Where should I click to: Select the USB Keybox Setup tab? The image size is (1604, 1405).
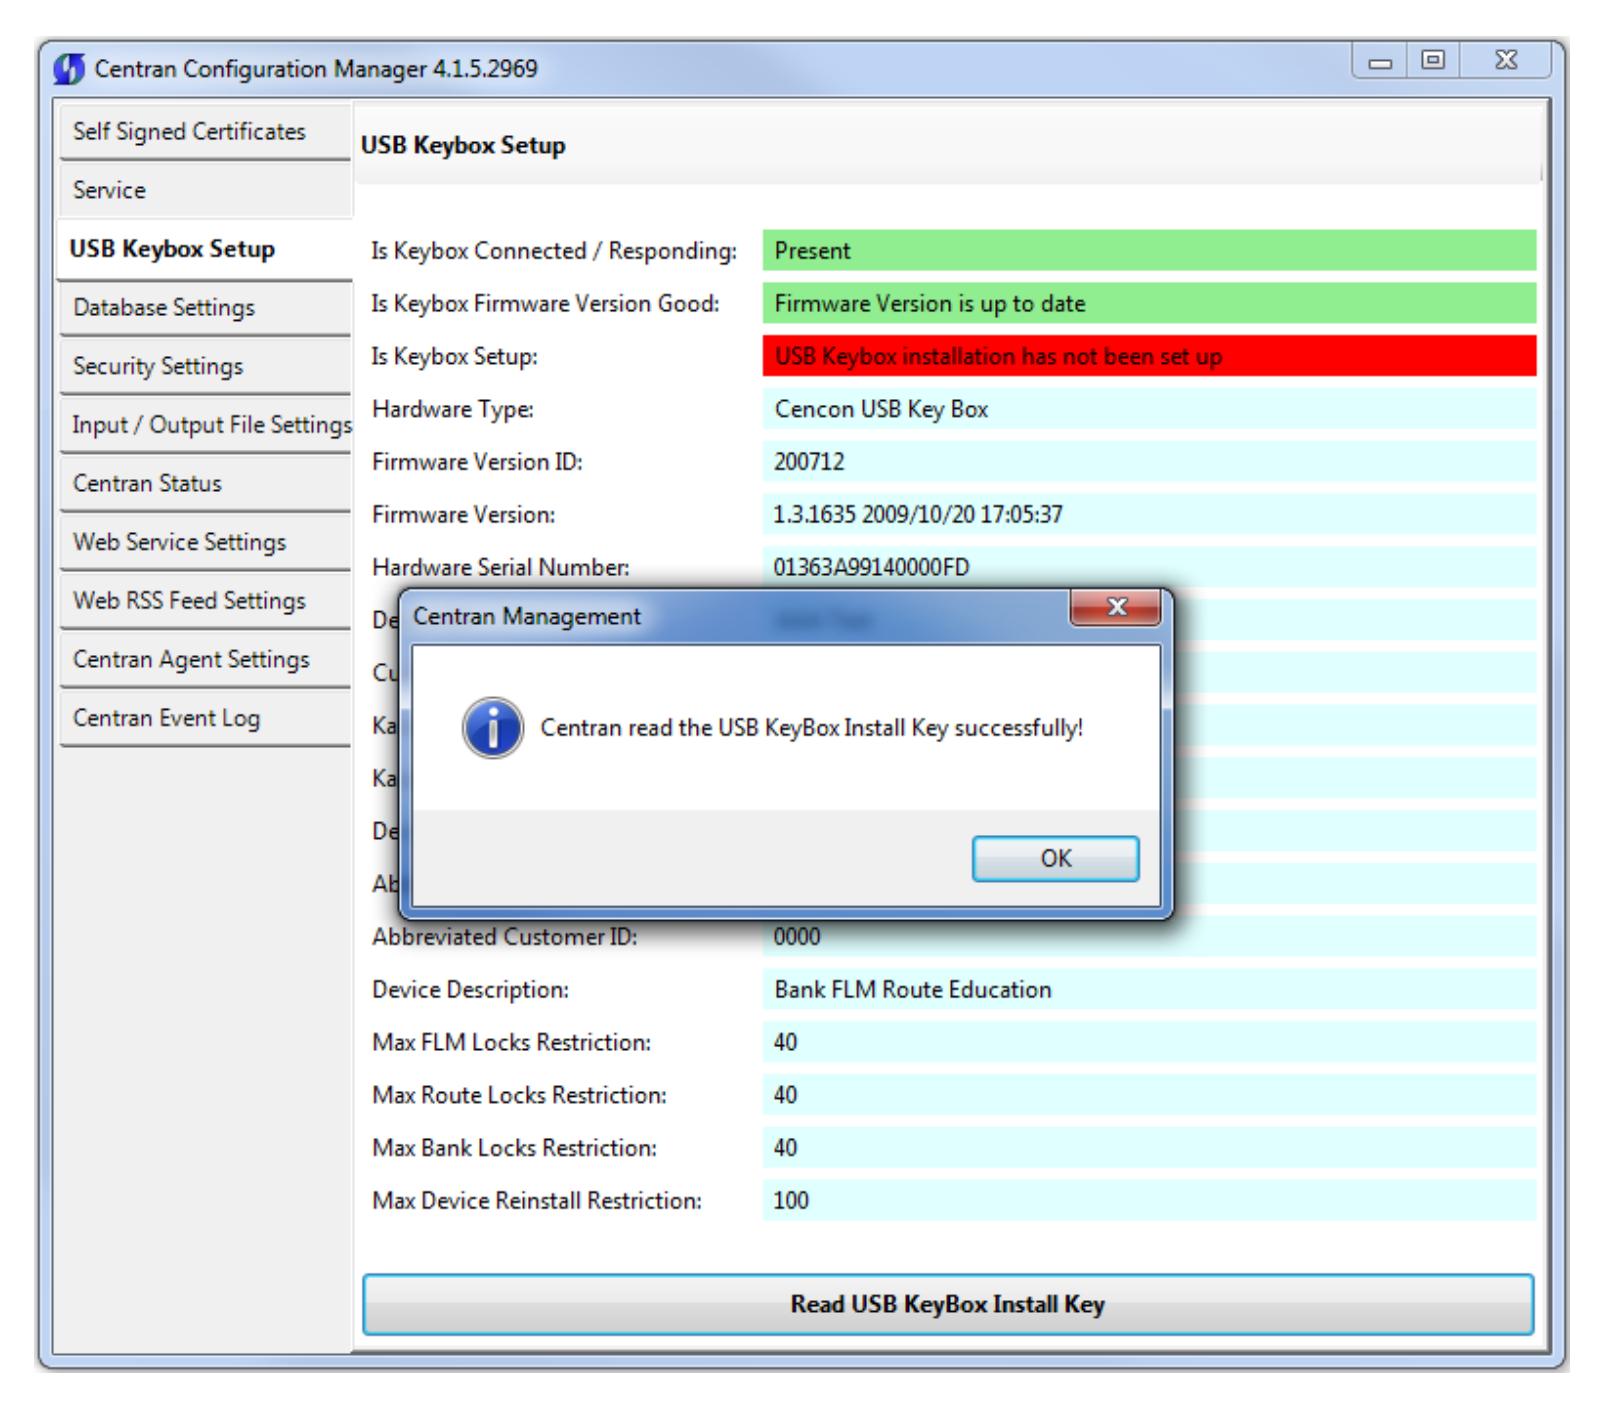(x=205, y=249)
